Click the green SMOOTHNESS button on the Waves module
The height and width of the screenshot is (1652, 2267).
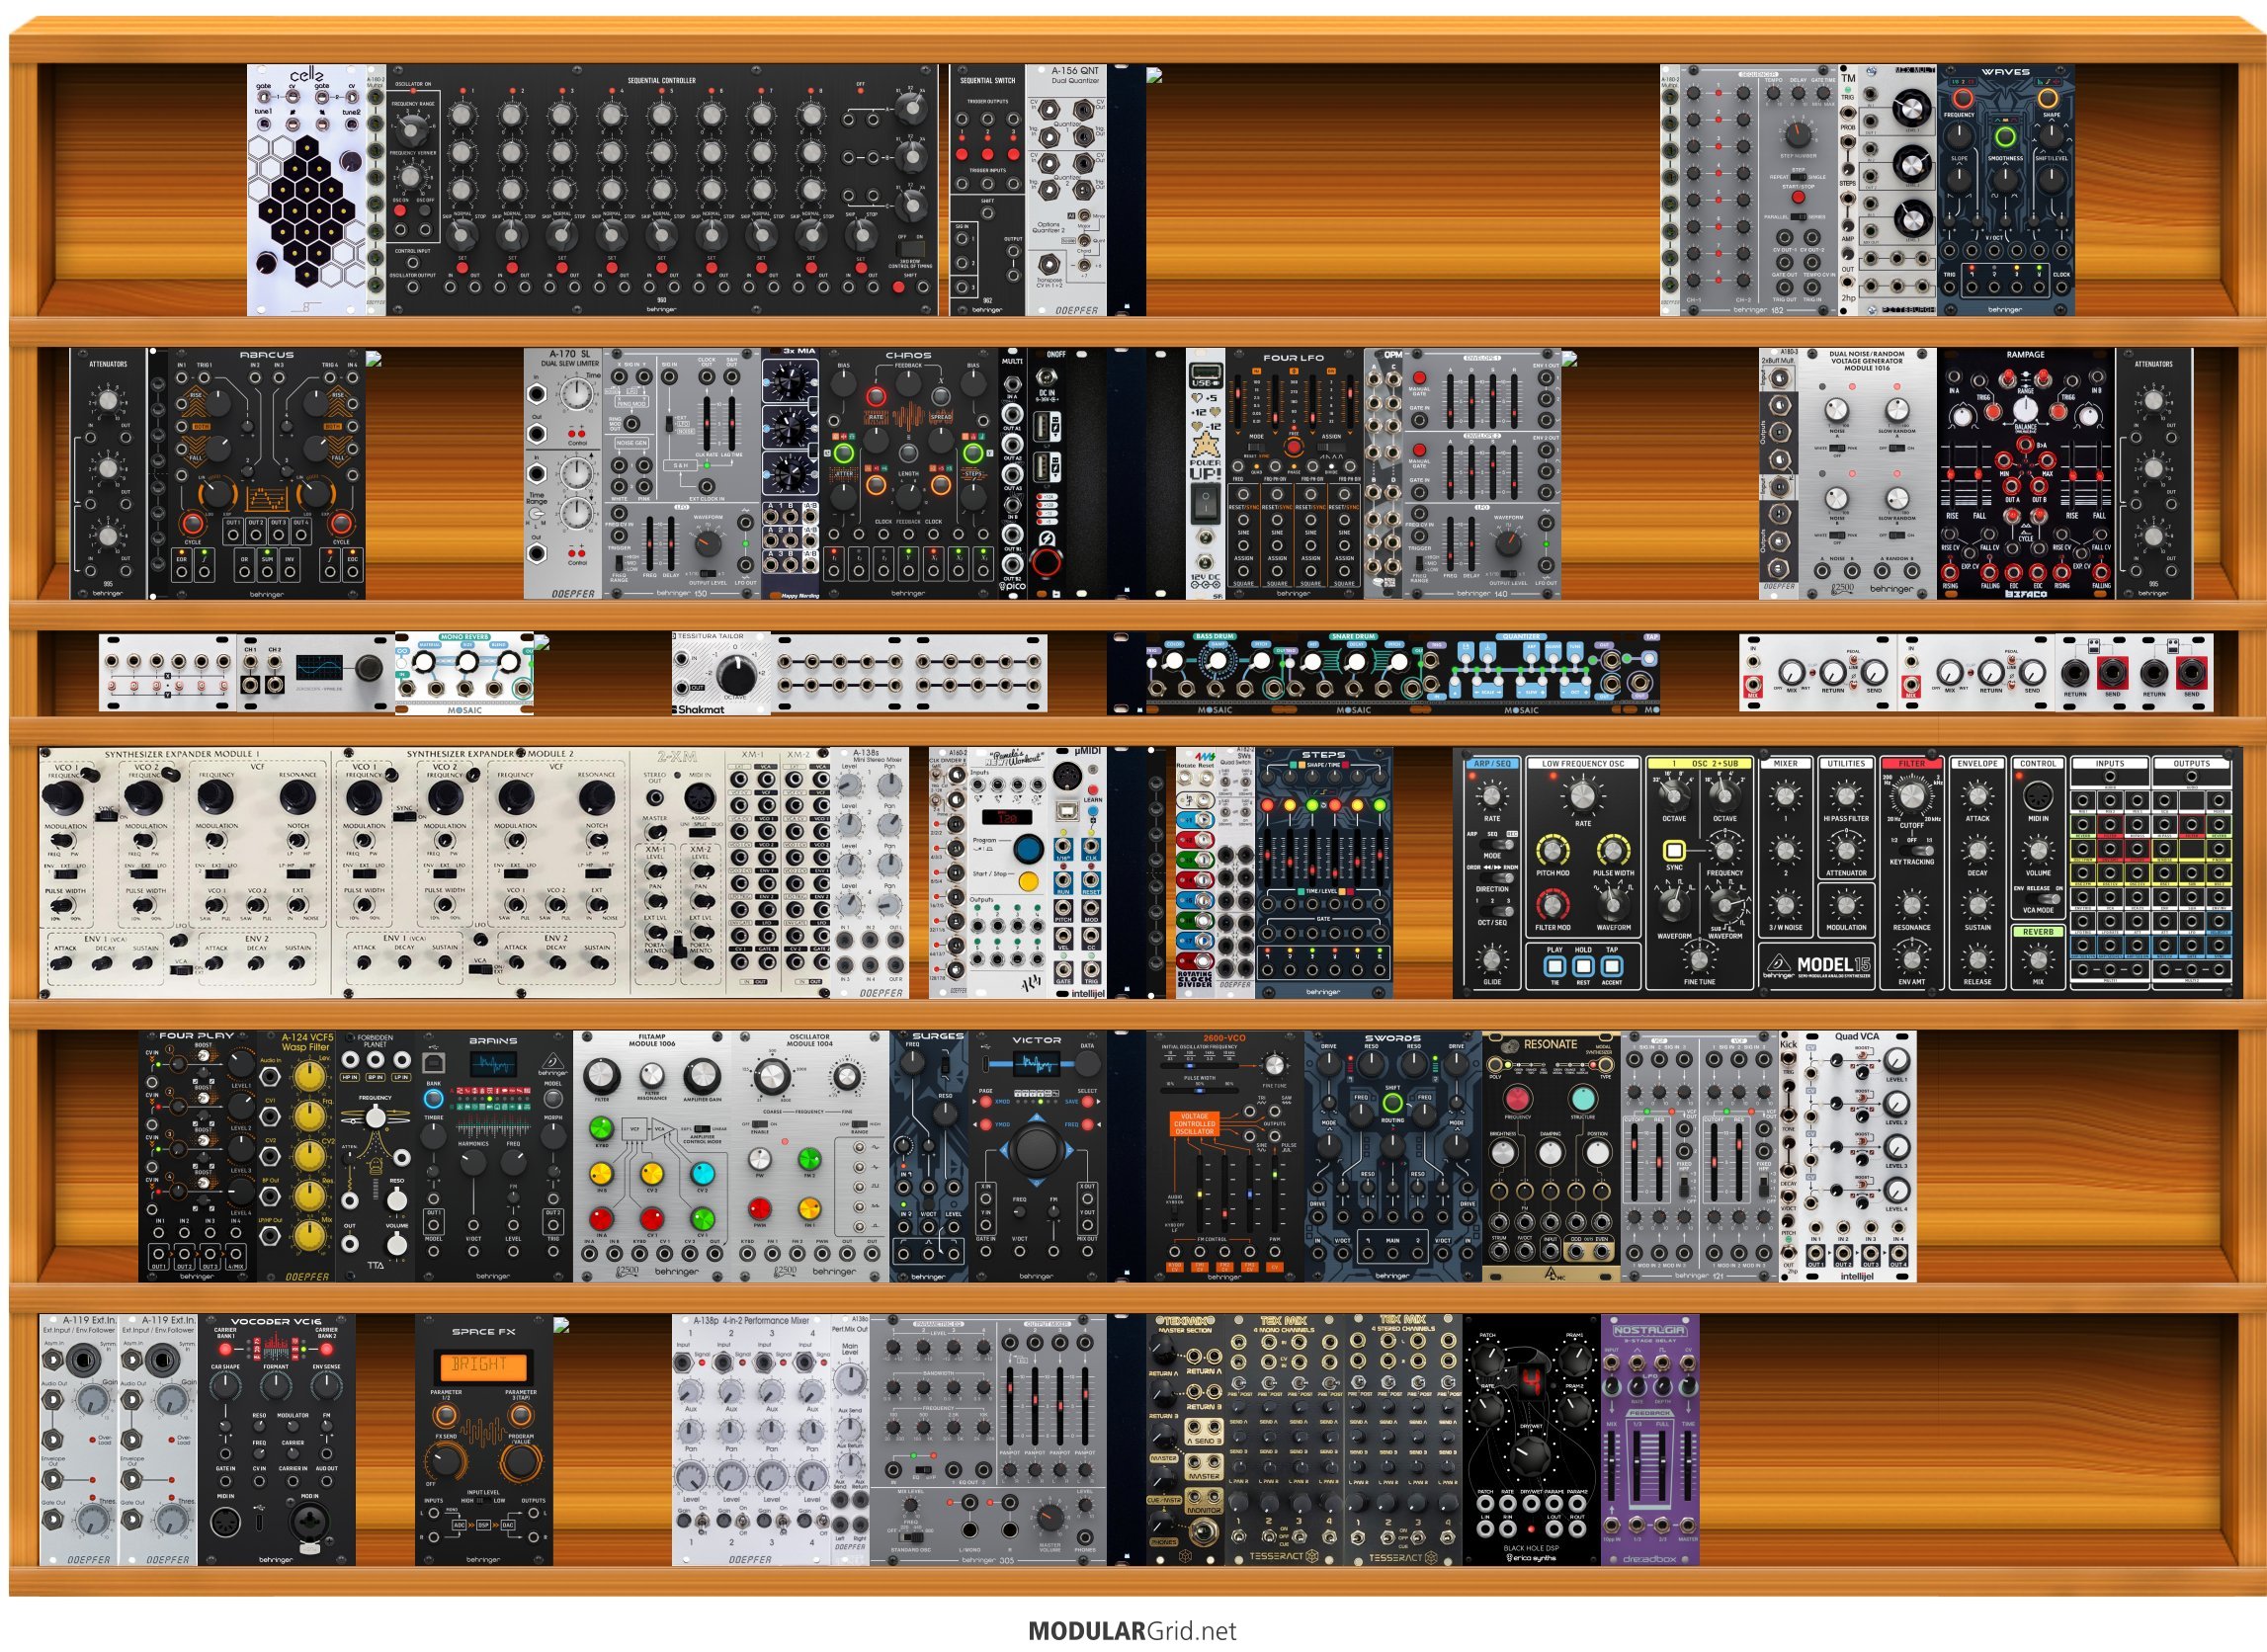tap(2005, 136)
